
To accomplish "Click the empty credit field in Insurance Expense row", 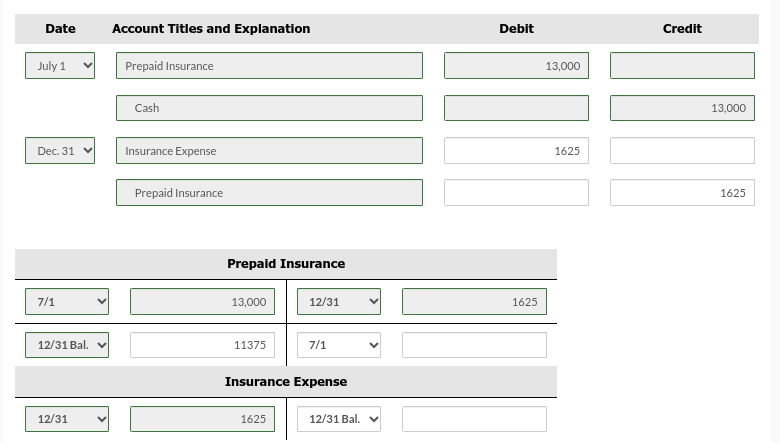I will coord(682,151).
